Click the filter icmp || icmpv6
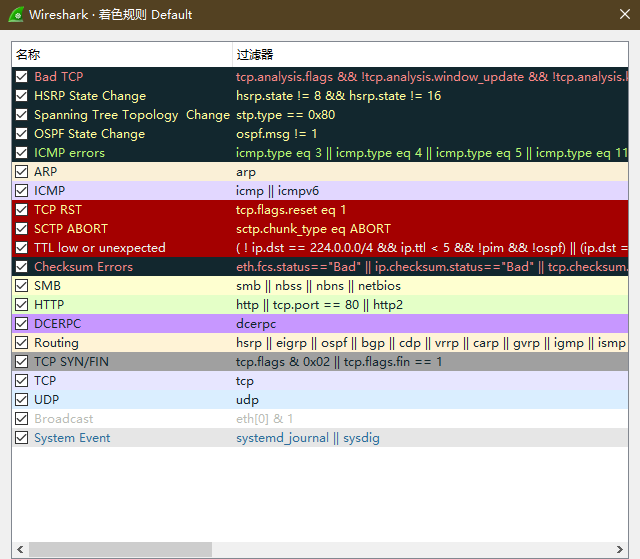Viewport: 640px width, 559px height. tap(277, 191)
